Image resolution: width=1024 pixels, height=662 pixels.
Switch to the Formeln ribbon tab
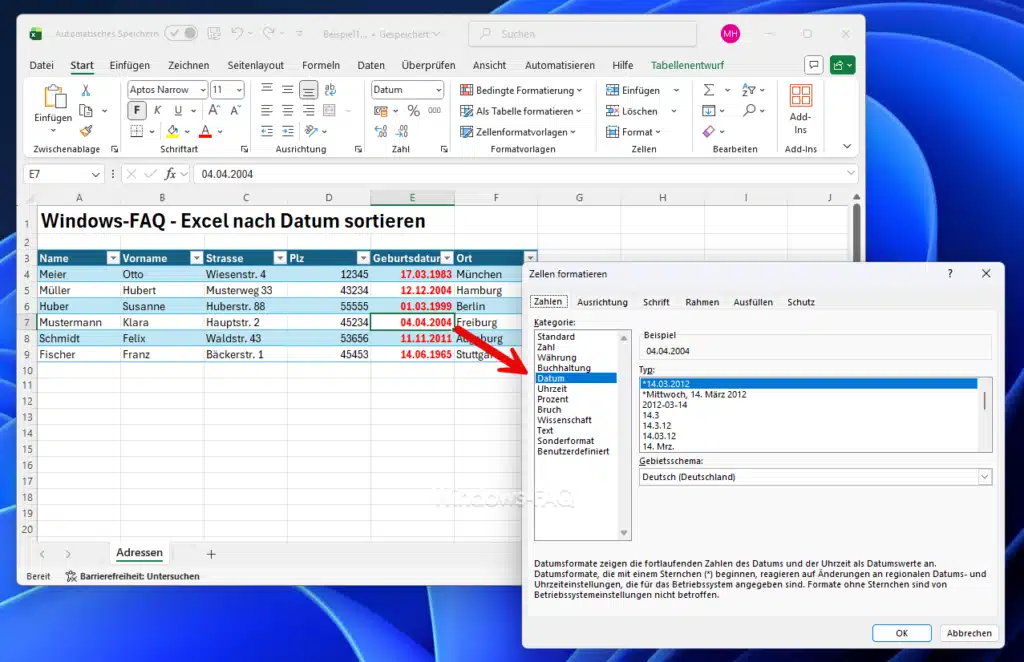tap(321, 65)
